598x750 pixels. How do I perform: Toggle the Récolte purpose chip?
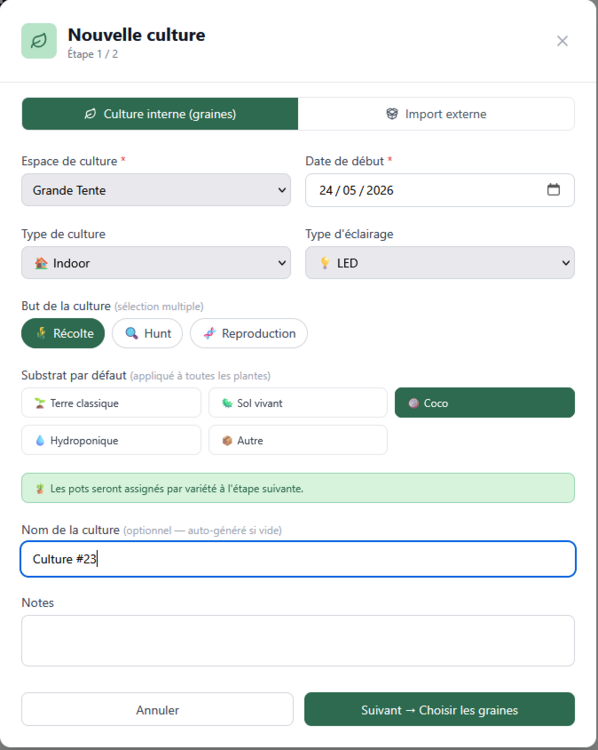63,333
